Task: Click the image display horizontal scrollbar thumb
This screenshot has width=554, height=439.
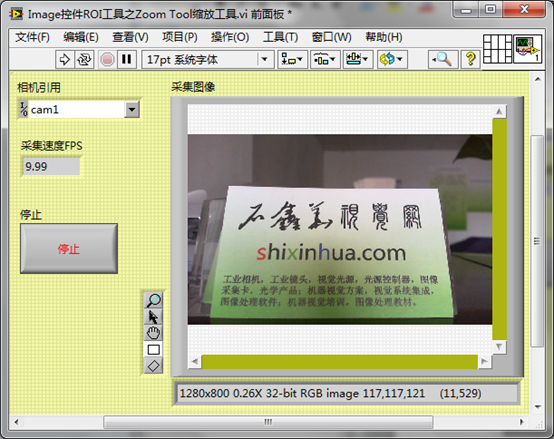Action: [340, 362]
